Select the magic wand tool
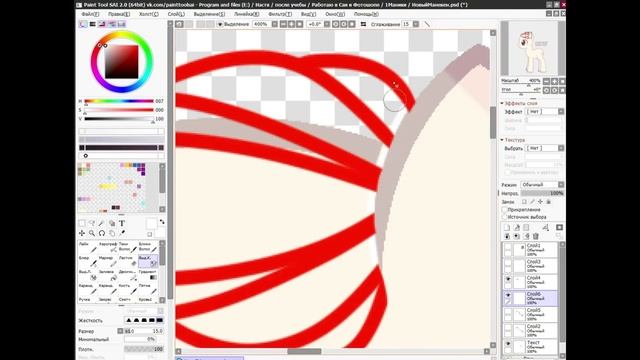The image size is (640, 360). (x=102, y=223)
